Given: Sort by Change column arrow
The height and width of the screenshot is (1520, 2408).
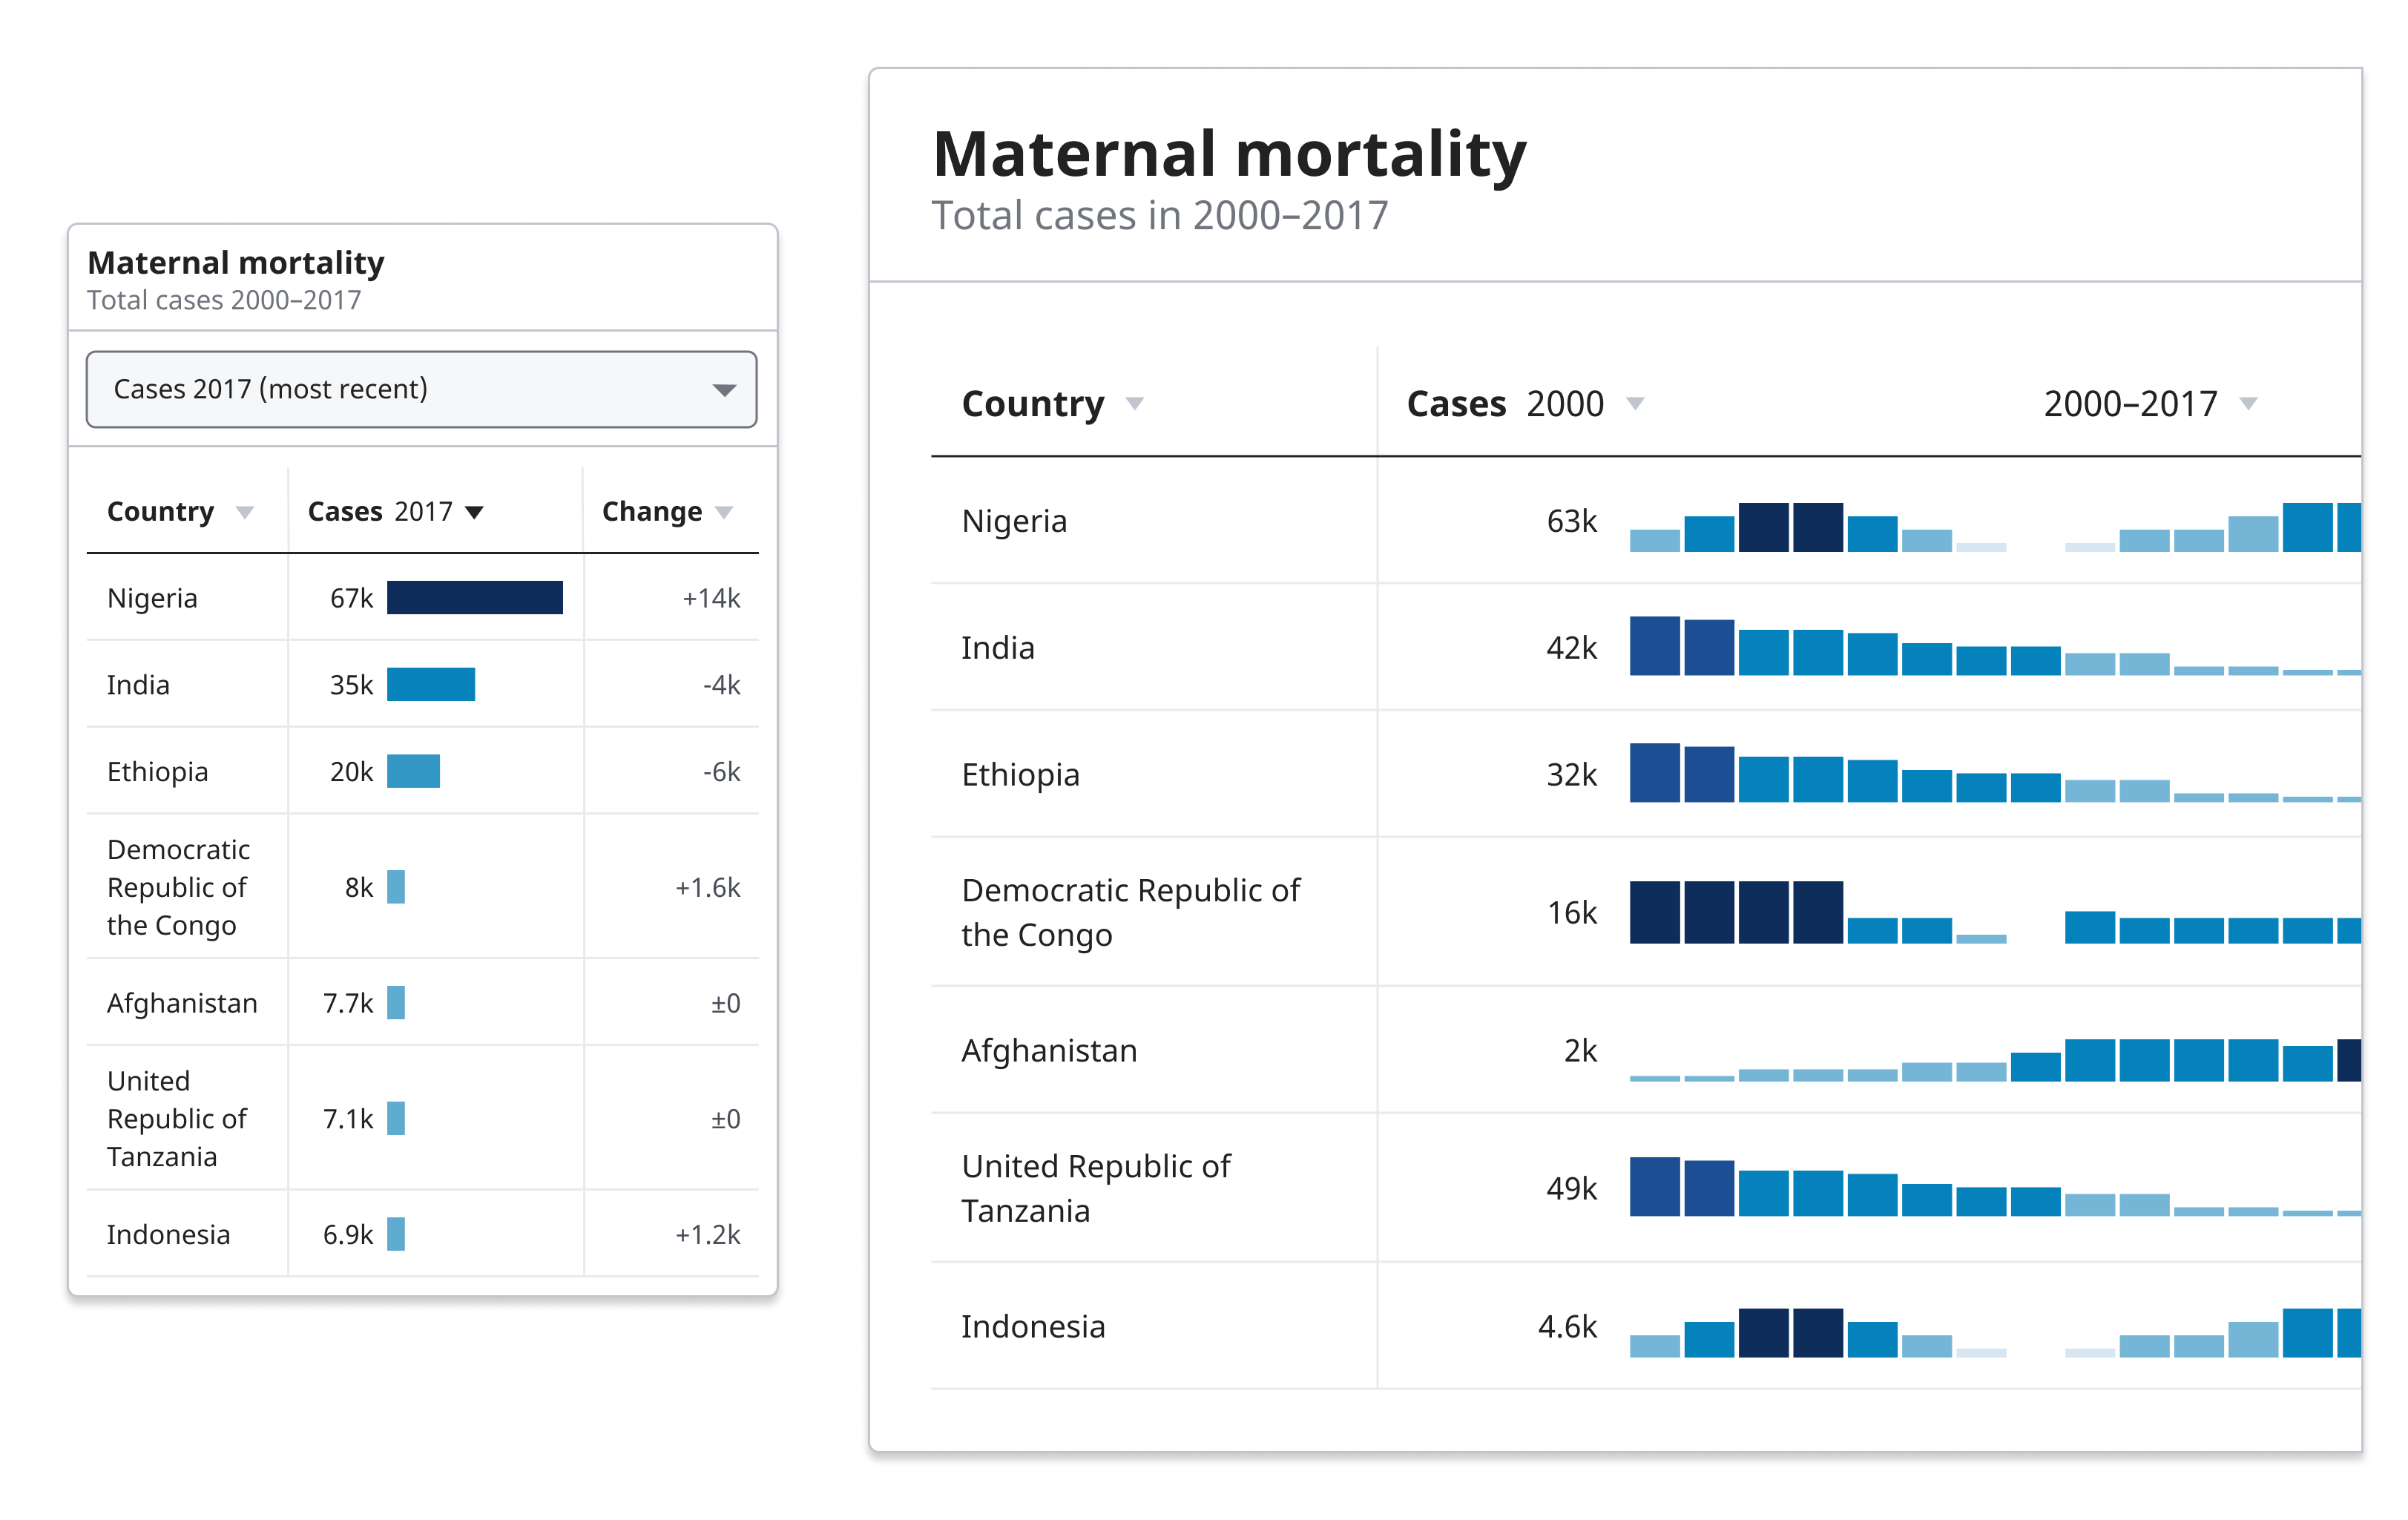Looking at the screenshot, I should (x=725, y=513).
